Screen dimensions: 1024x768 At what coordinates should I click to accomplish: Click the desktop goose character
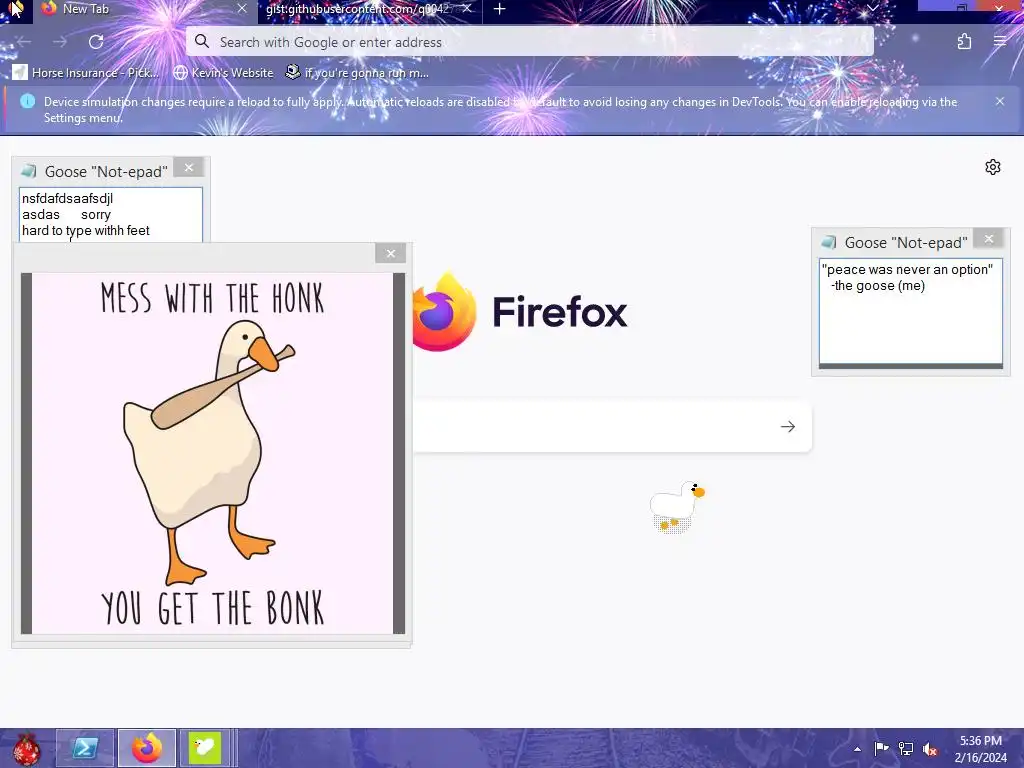point(677,507)
